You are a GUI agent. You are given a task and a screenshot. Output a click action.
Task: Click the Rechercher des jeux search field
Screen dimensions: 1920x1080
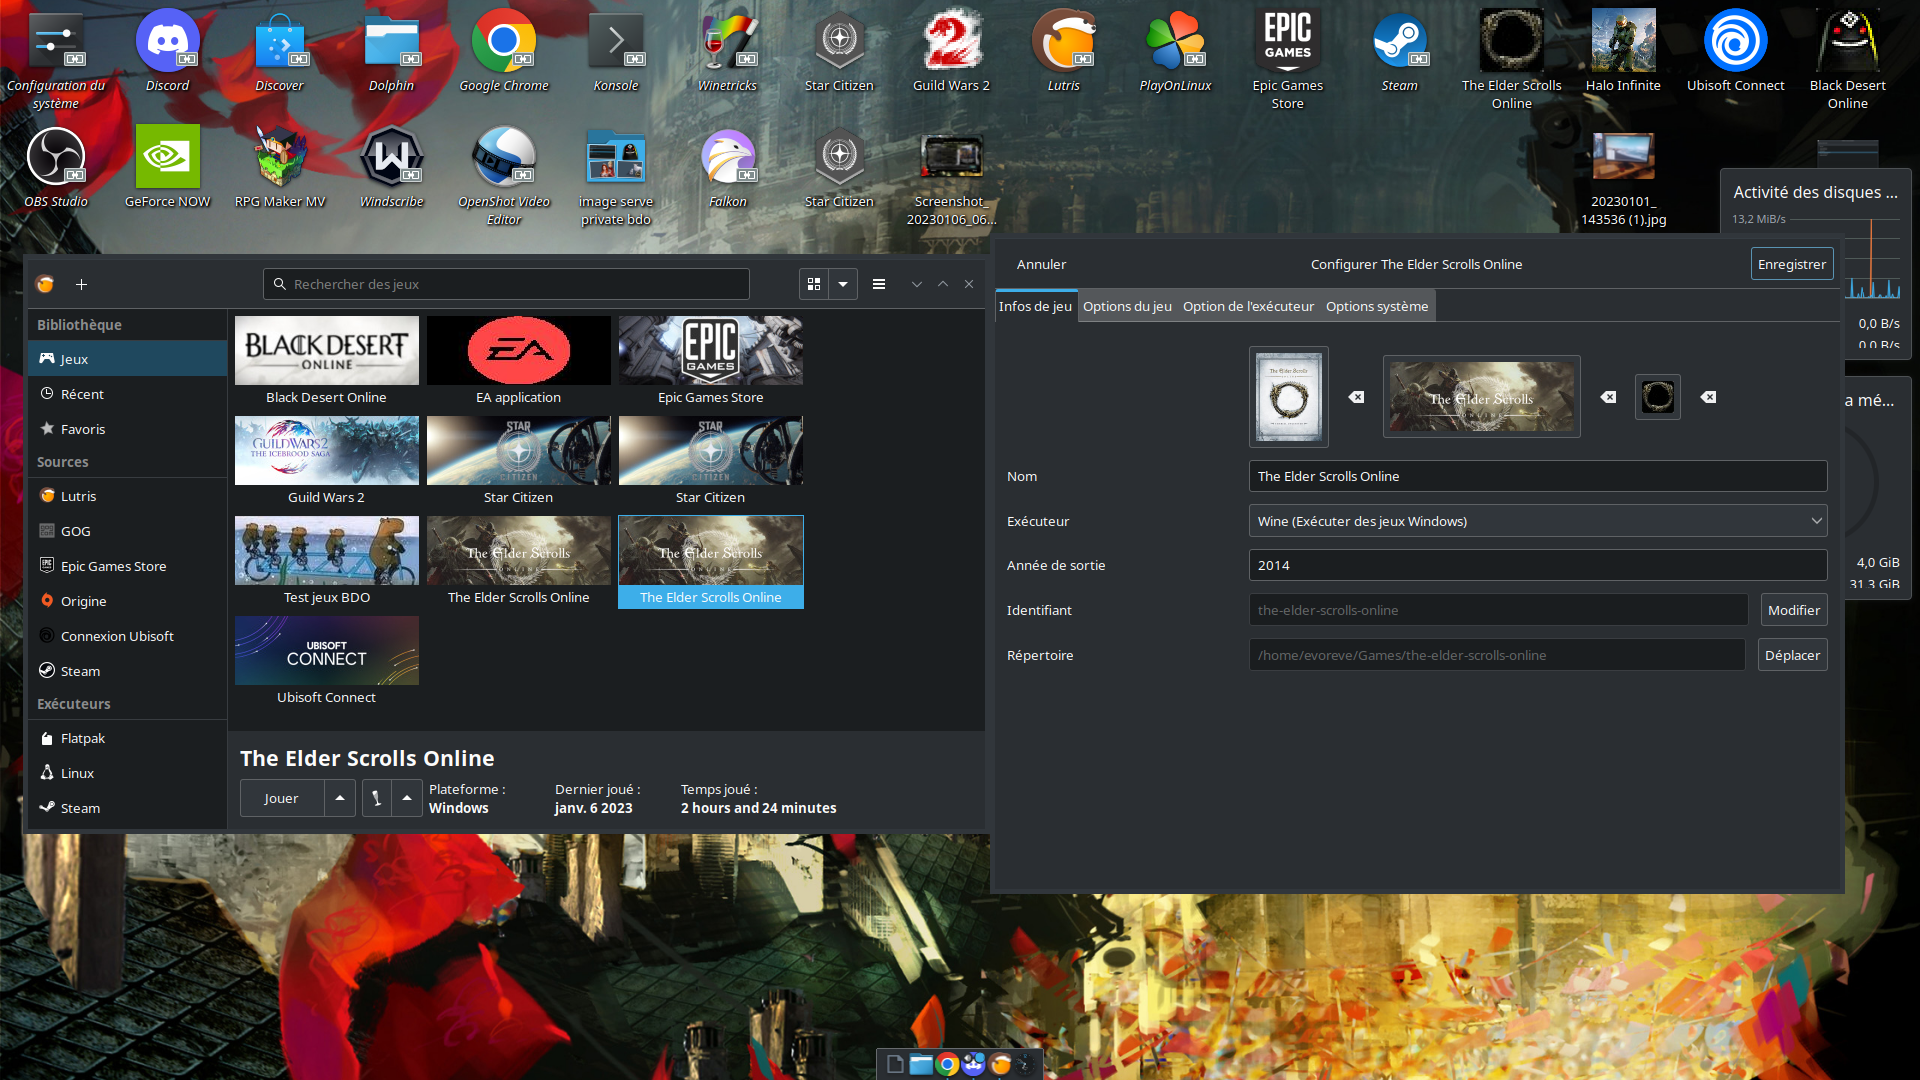[x=506, y=284]
